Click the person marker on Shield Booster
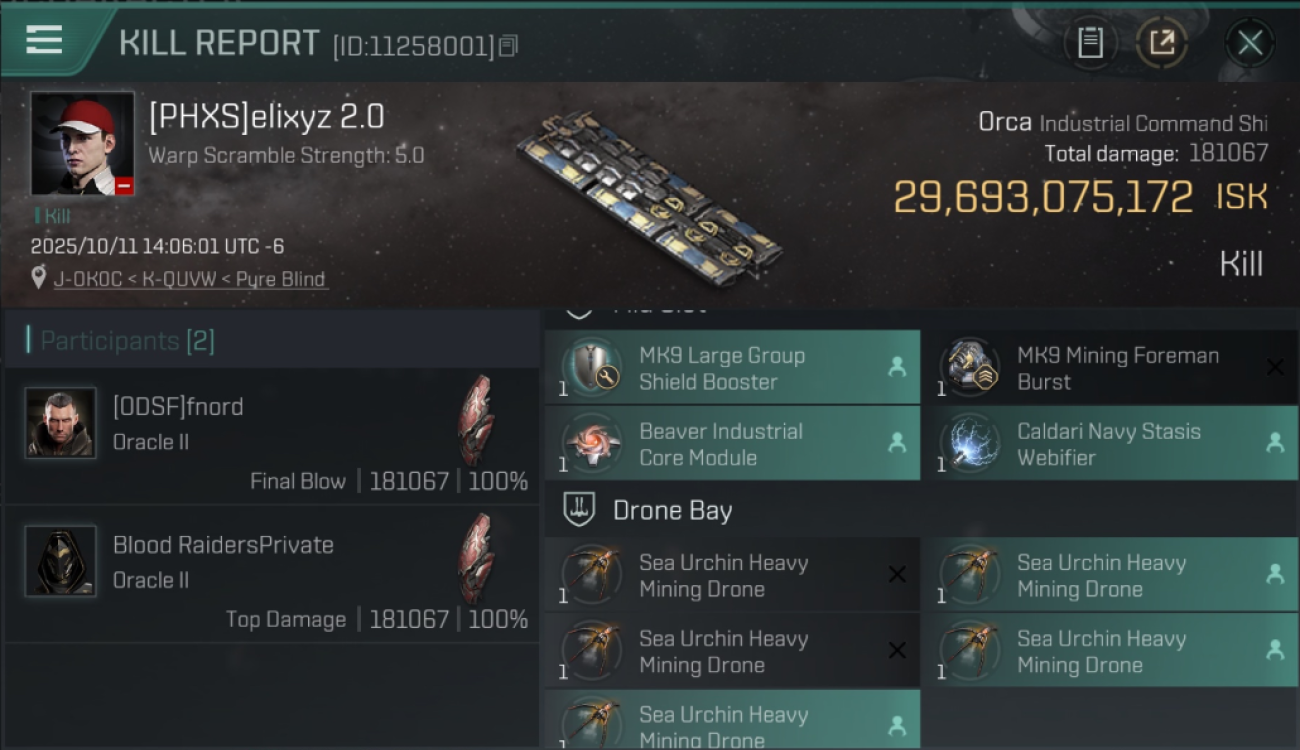 (x=897, y=367)
